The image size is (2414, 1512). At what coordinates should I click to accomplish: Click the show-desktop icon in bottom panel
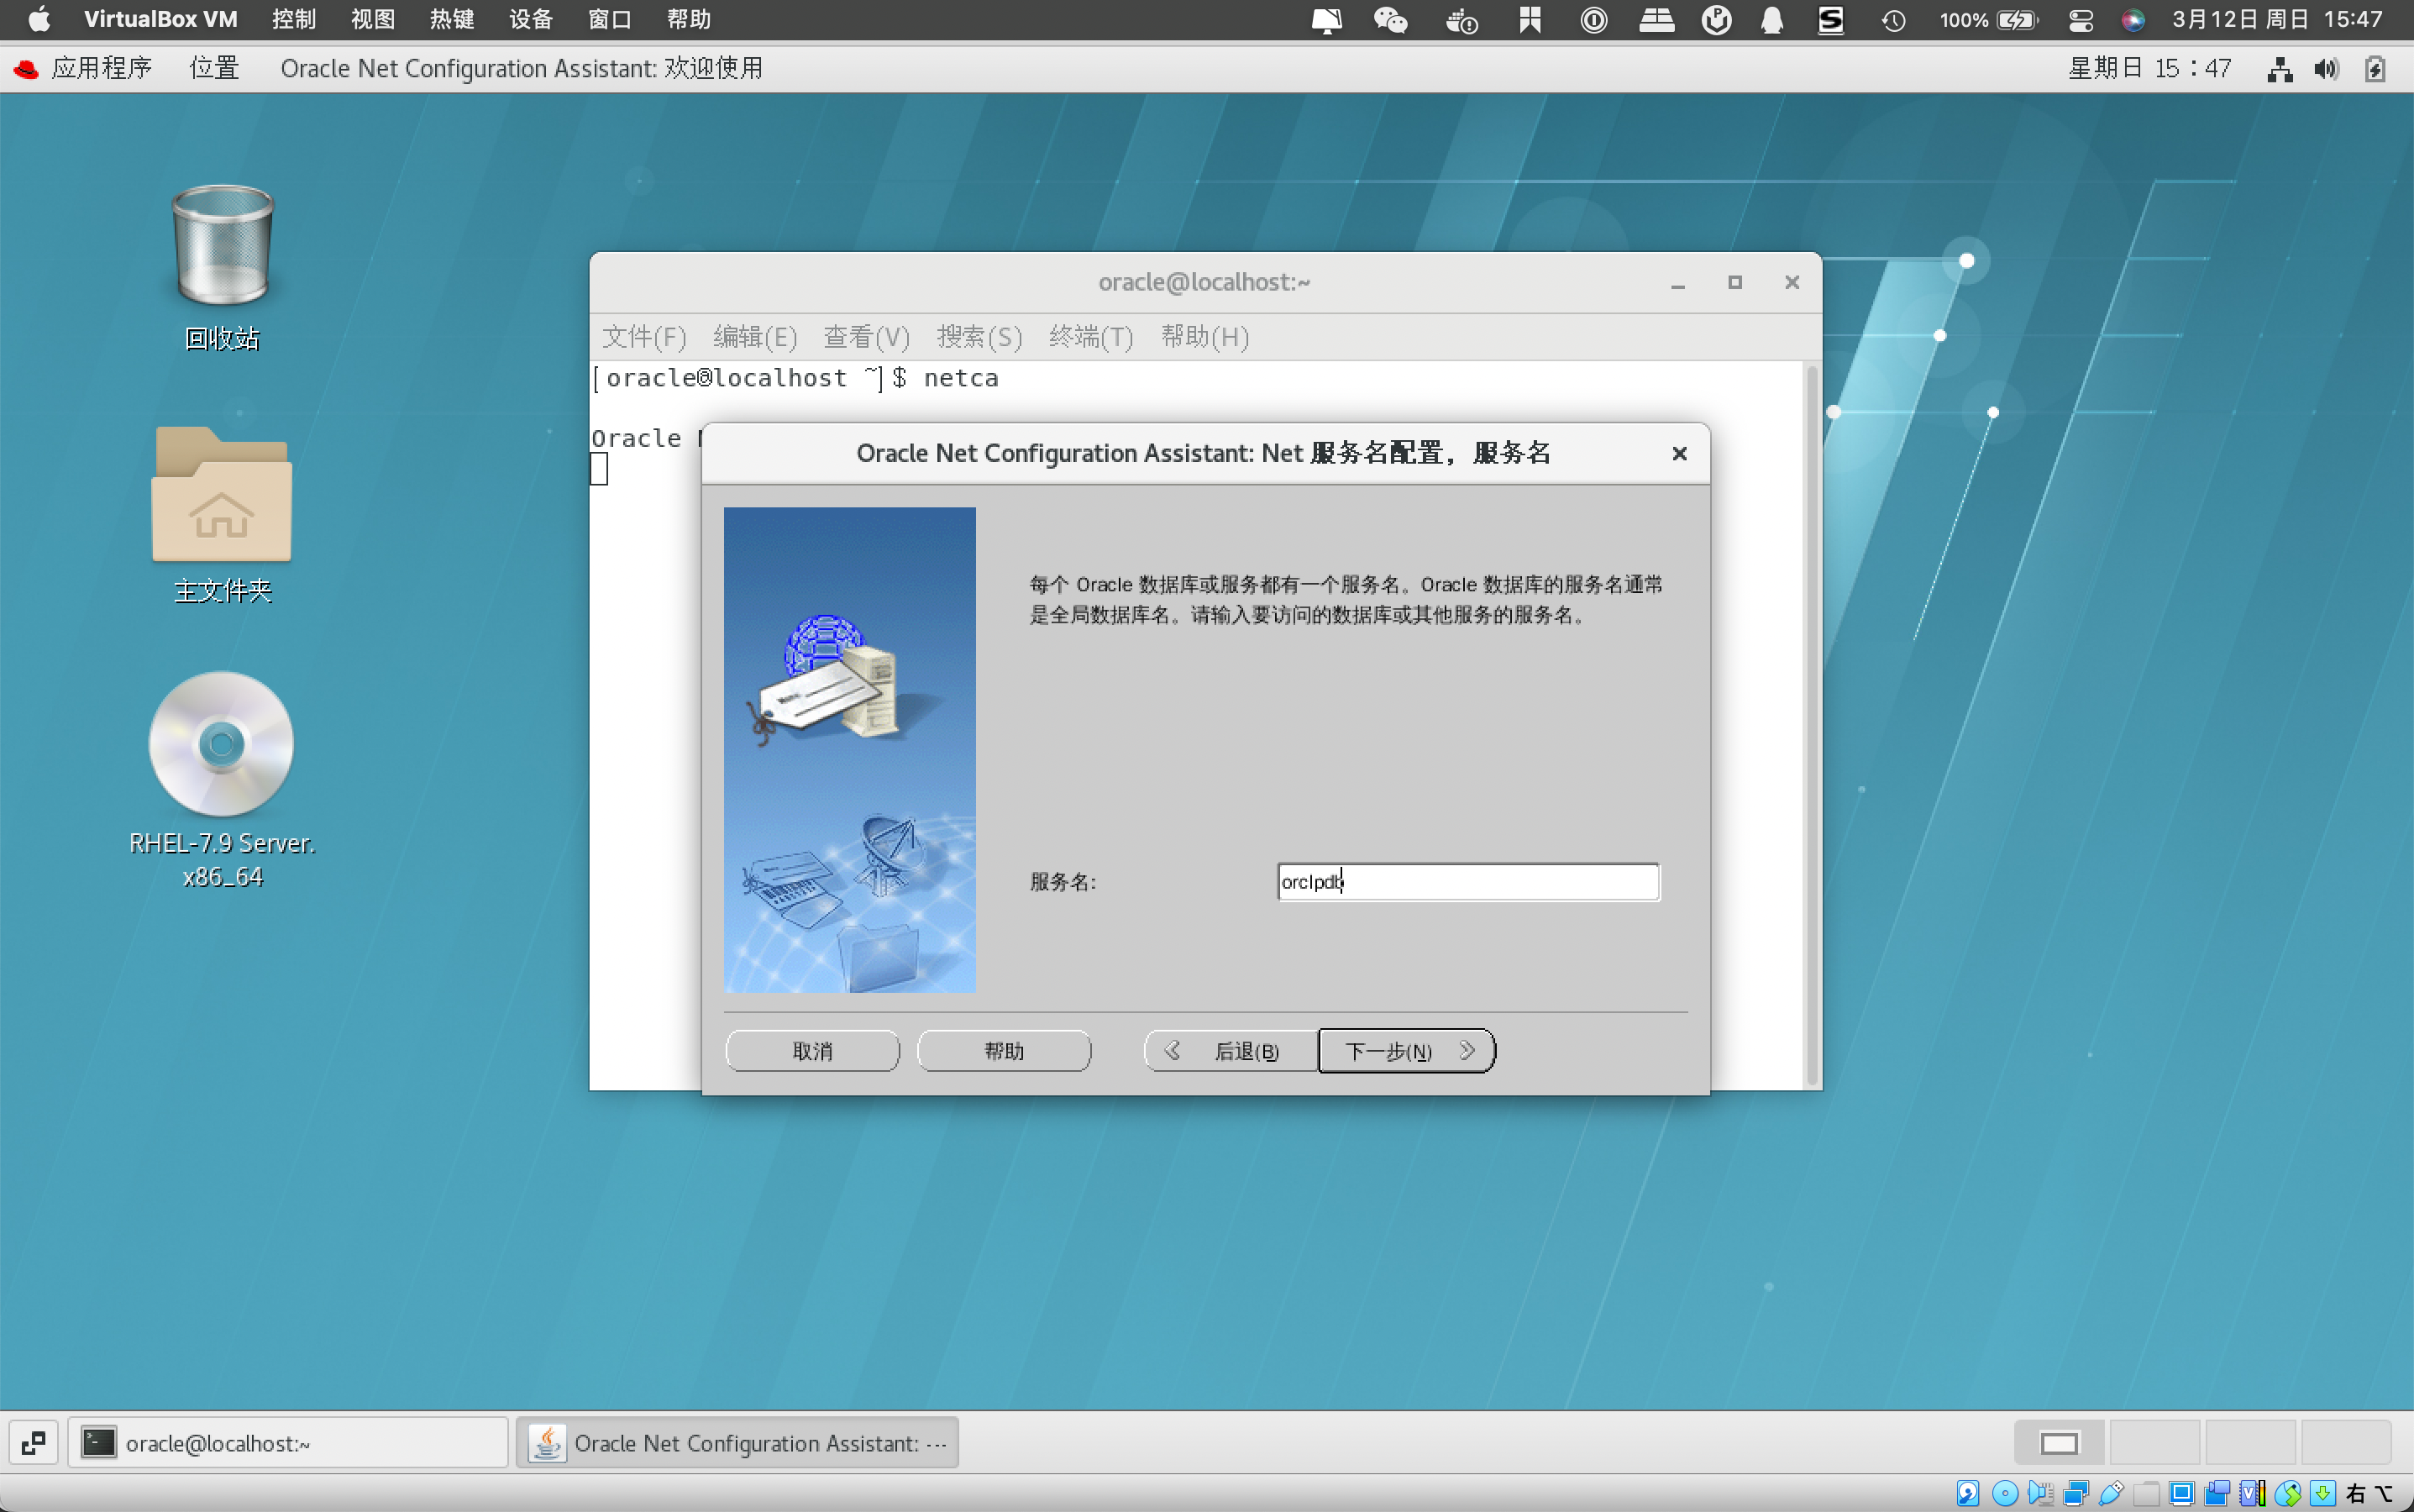coord(33,1443)
